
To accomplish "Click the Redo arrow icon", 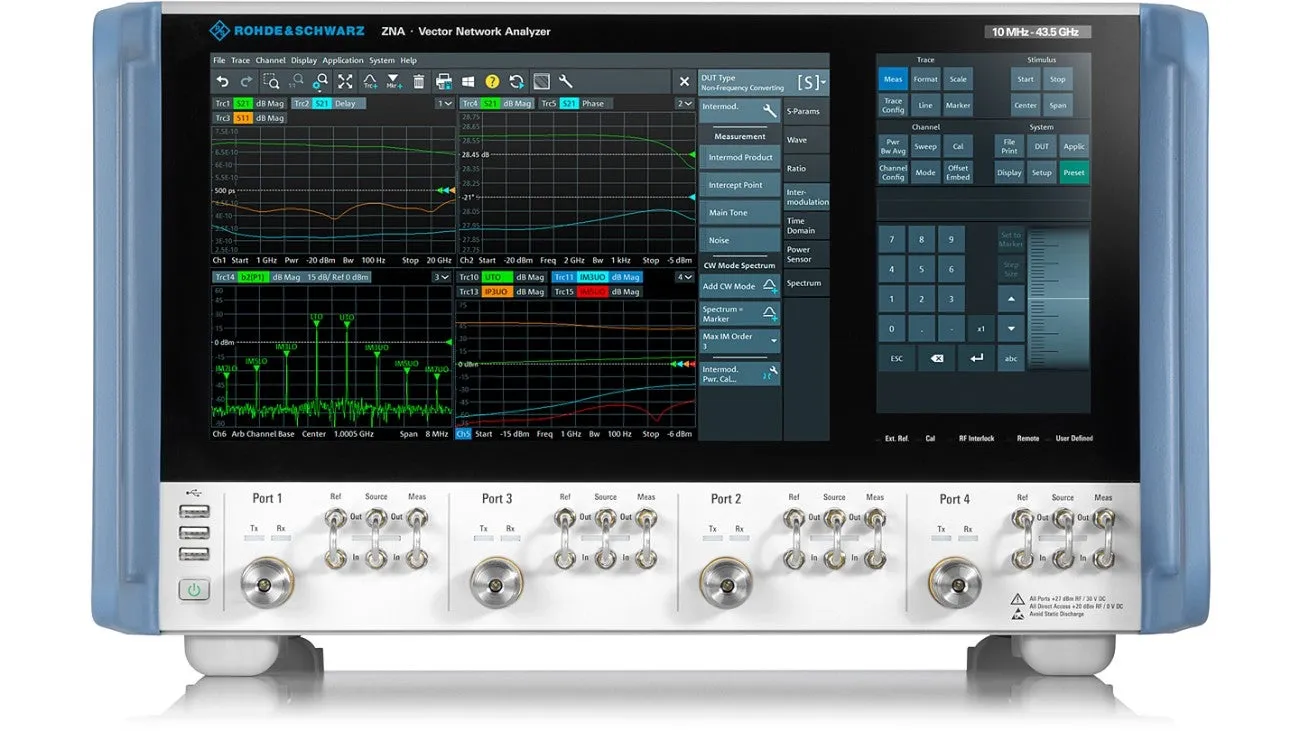I will click(246, 81).
